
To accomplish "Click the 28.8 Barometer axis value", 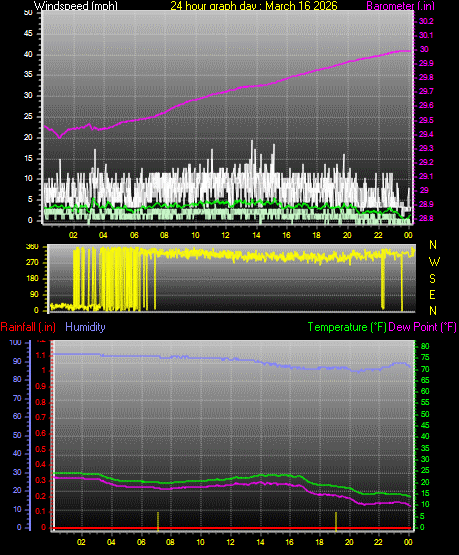I will pyautogui.click(x=426, y=218).
